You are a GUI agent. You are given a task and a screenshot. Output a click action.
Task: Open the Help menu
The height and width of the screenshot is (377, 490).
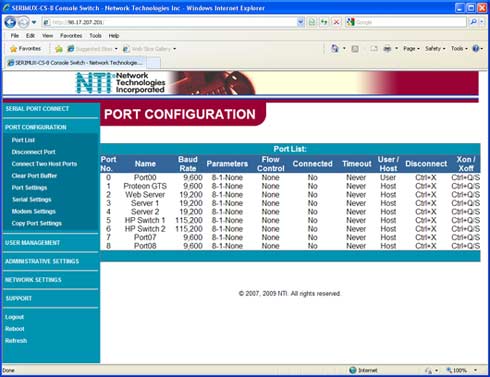coord(114,36)
